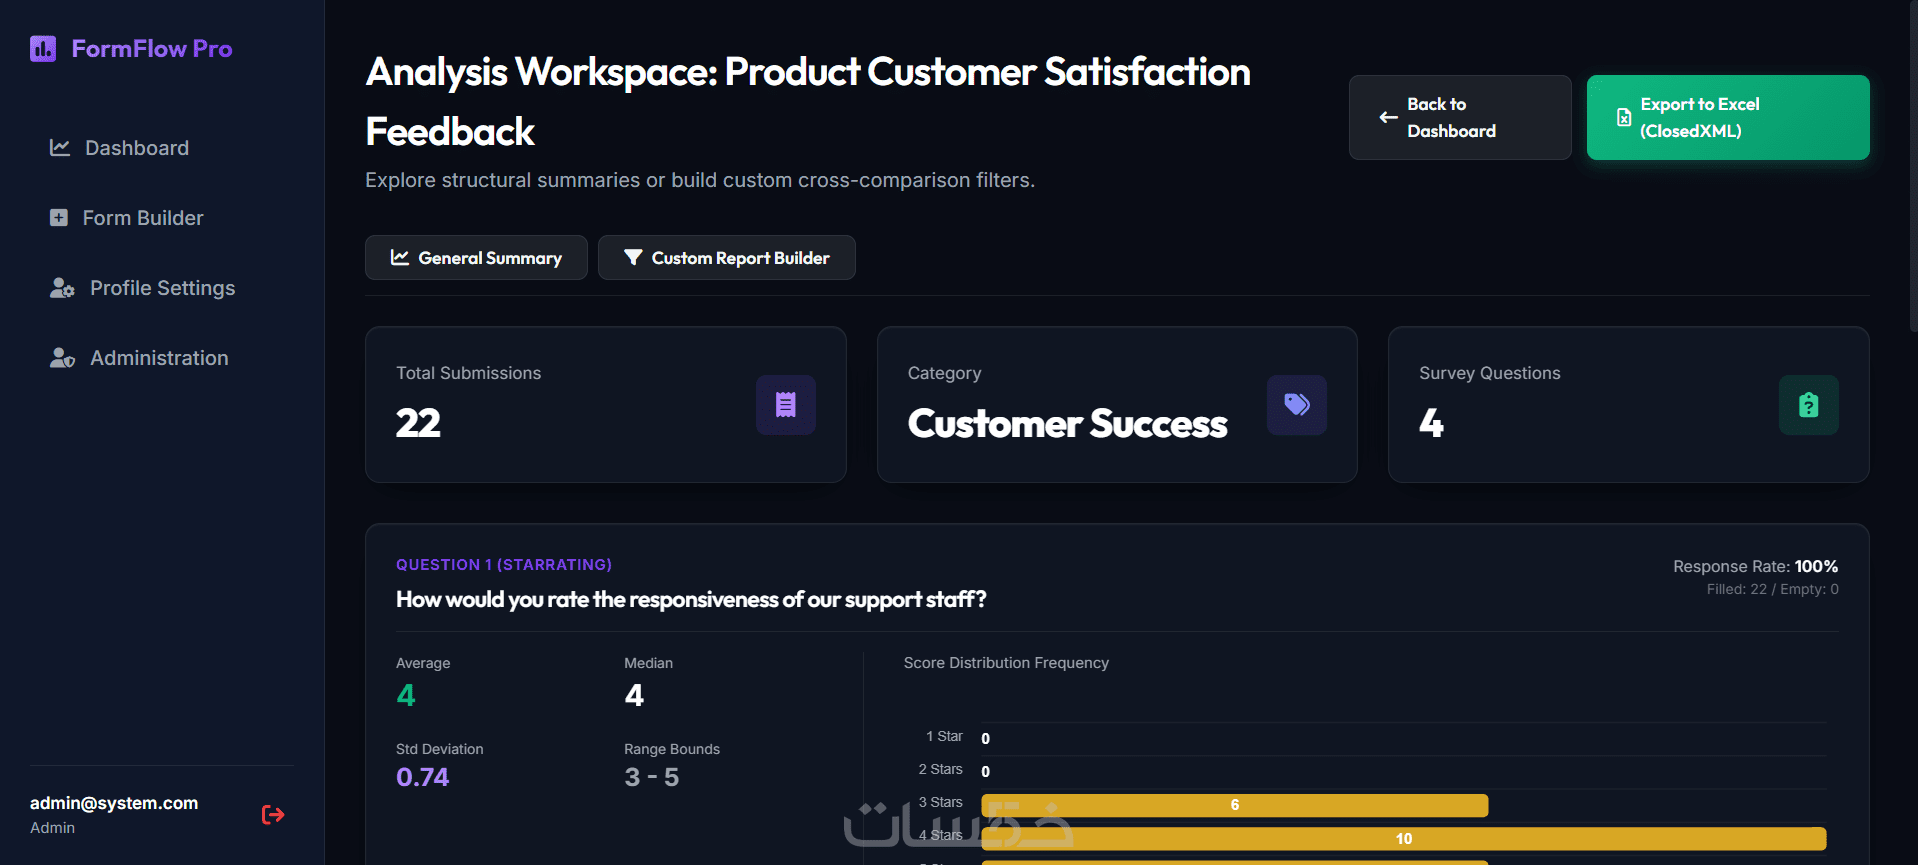Click the line chart icon on General Summary

pos(400,258)
